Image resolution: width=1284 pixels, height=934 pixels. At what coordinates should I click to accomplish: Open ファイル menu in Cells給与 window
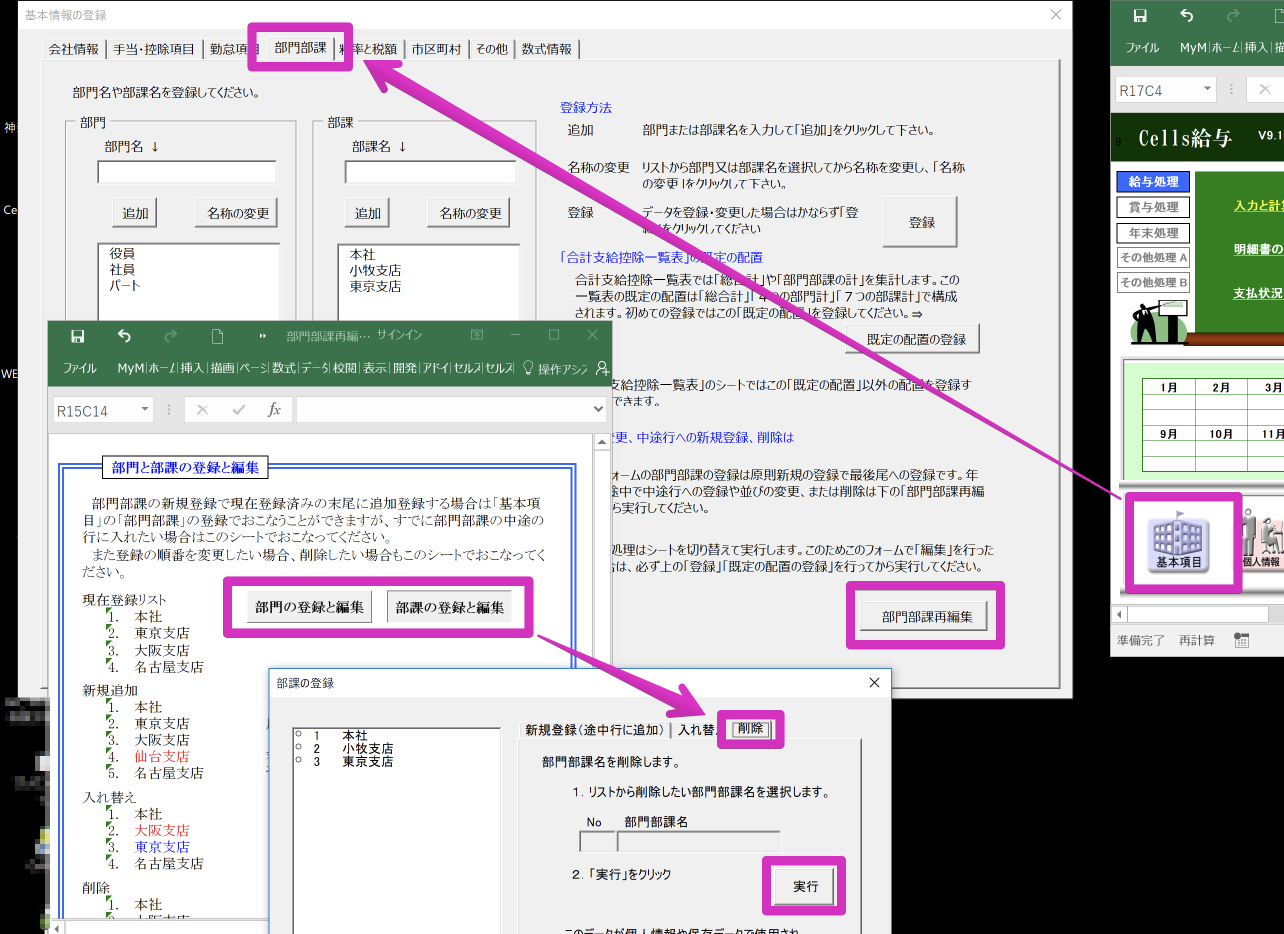pyautogui.click(x=1142, y=48)
